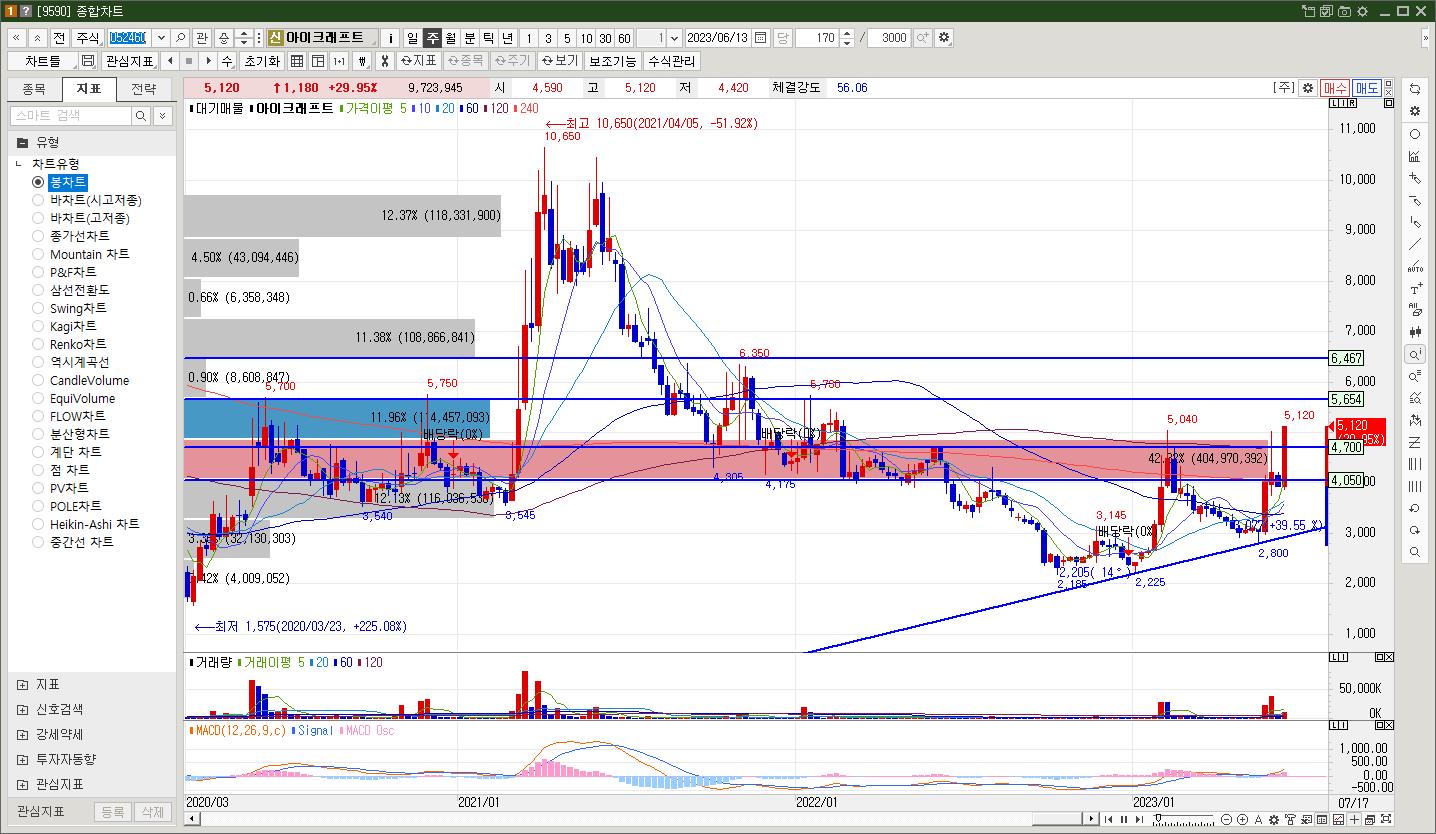Select the P&F차트 radio option
The width and height of the screenshot is (1436, 834).
coord(38,272)
